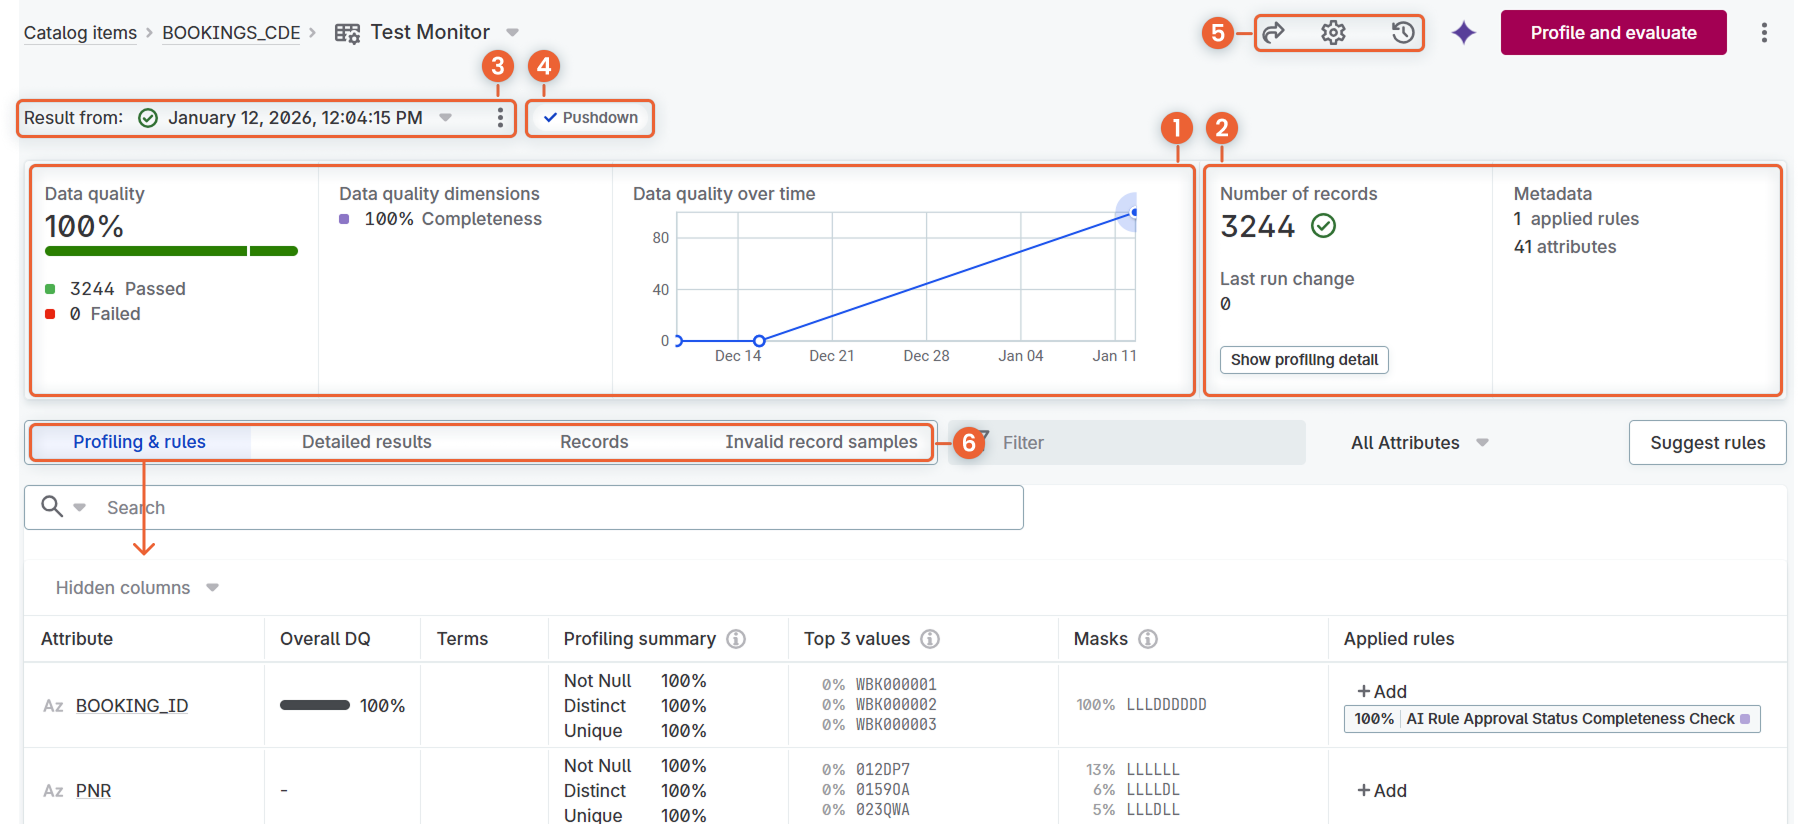This screenshot has width=1799, height=824.
Task: Click the Profile and evaluate button
Action: point(1613,33)
